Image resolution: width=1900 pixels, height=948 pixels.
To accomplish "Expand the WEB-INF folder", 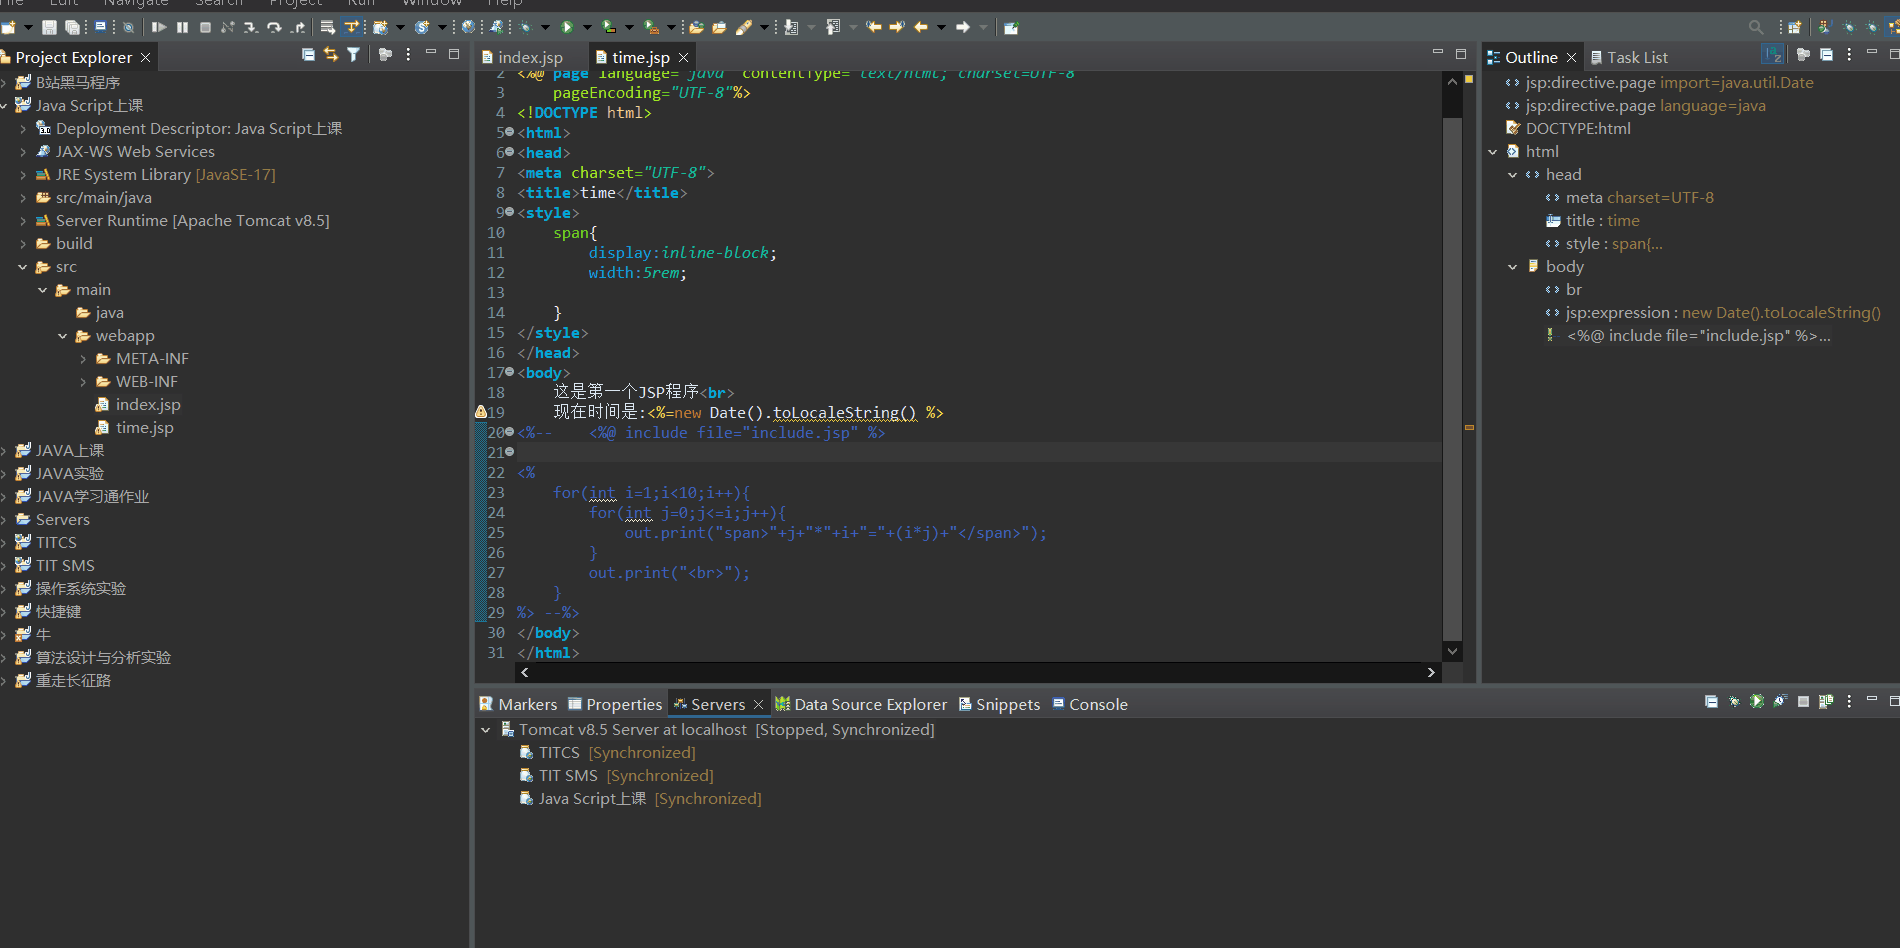I will click(83, 382).
